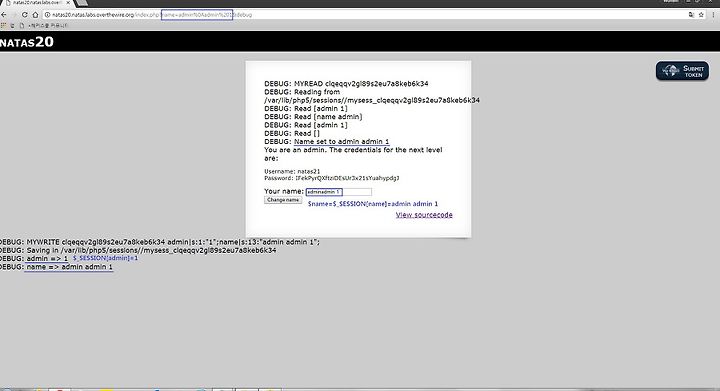Open the View sourcecode link
The width and height of the screenshot is (720, 391).
click(x=424, y=215)
